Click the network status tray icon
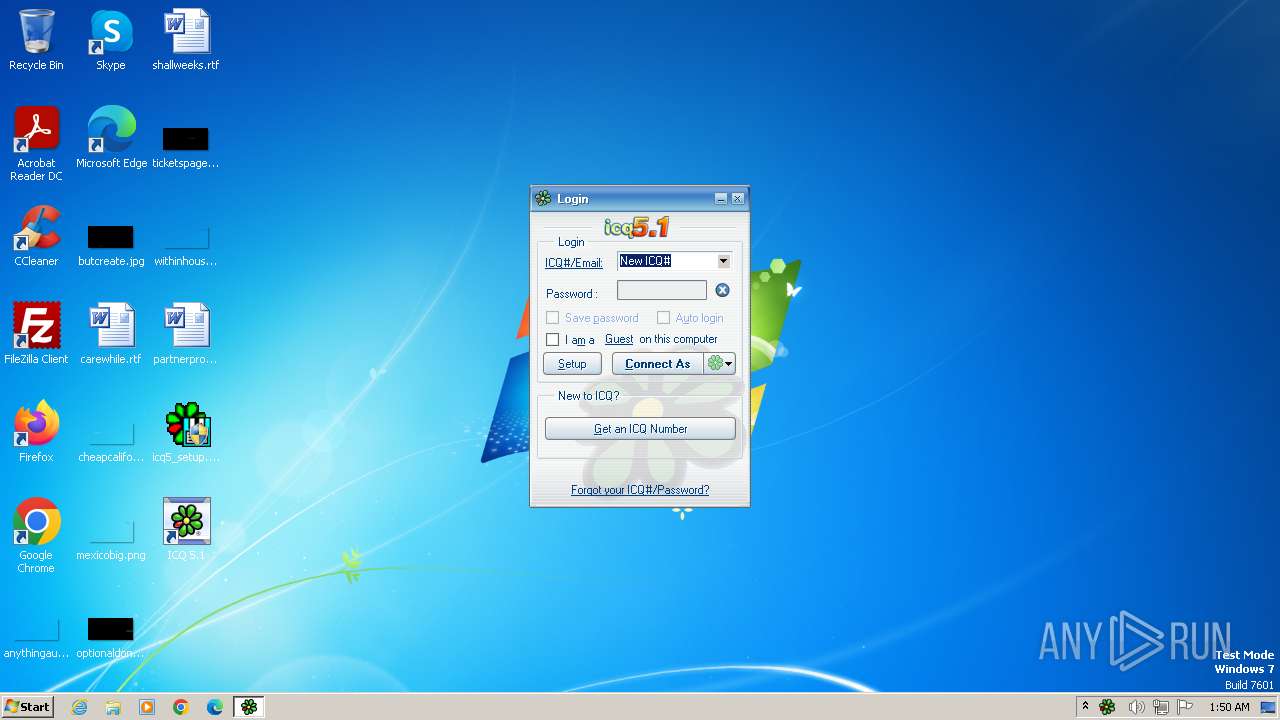This screenshot has width=1280, height=720. coord(1161,707)
